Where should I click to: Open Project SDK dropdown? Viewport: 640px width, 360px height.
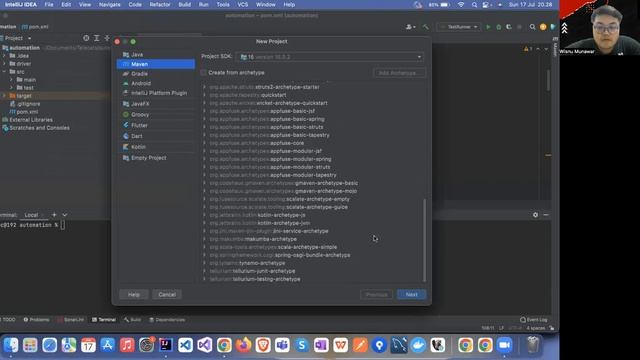point(330,57)
